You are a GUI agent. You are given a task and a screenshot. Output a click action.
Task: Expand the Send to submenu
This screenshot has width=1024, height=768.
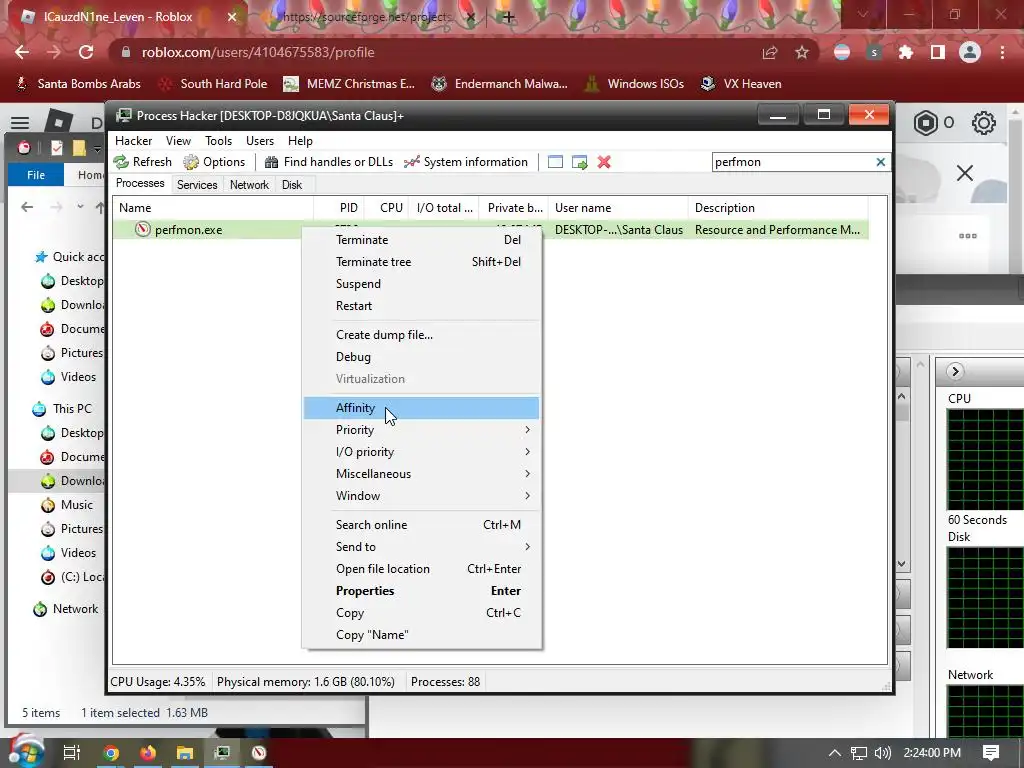tap(527, 547)
